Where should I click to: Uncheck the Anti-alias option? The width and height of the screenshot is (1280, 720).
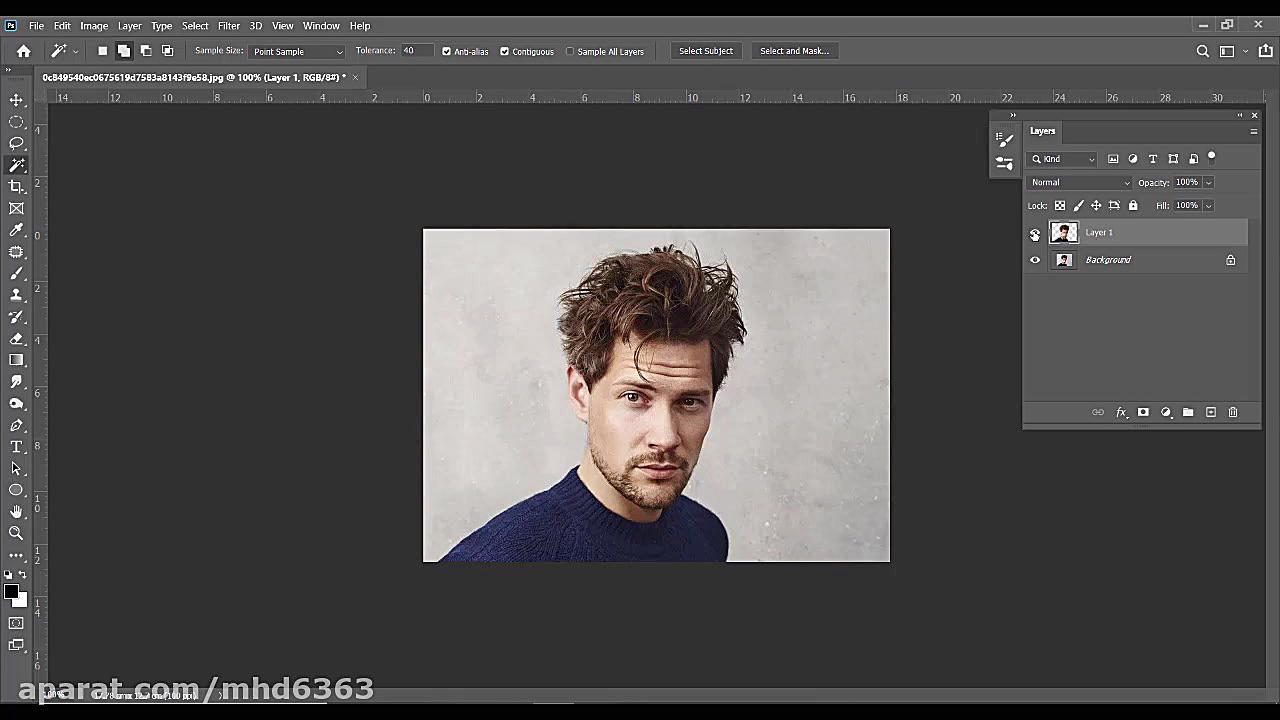[x=446, y=51]
